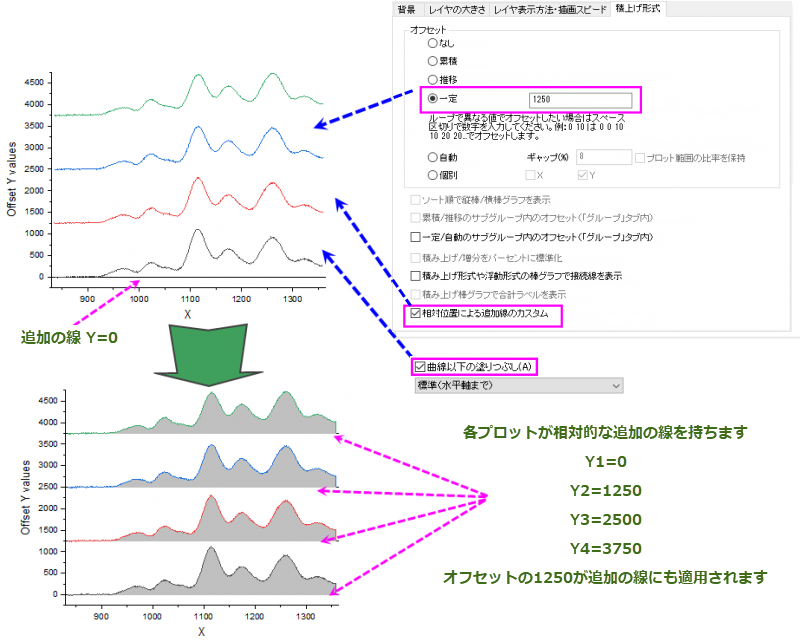
Task: Open the レイヤの大きさ tab
Action: 457,10
